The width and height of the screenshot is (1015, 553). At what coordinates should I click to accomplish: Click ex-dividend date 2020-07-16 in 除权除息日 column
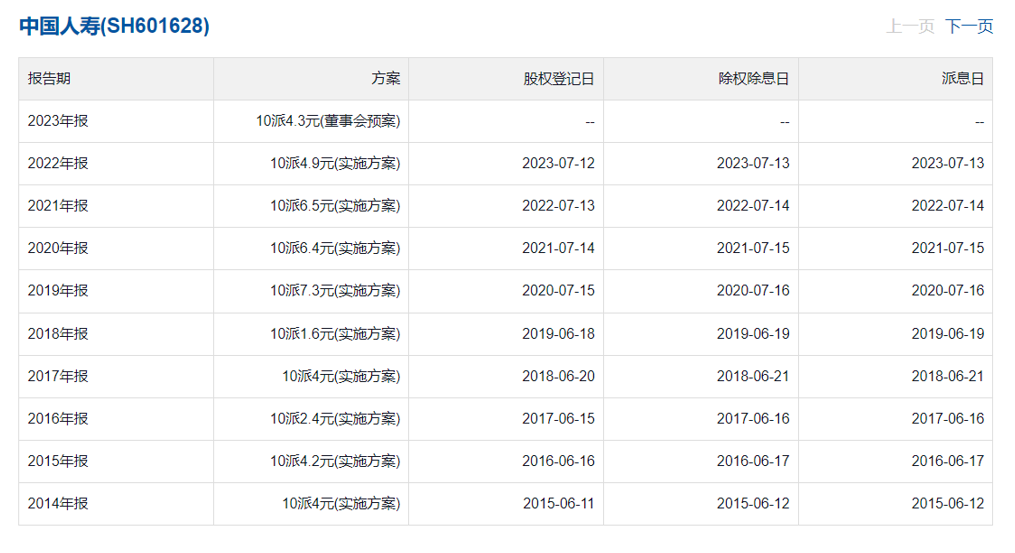pos(753,291)
